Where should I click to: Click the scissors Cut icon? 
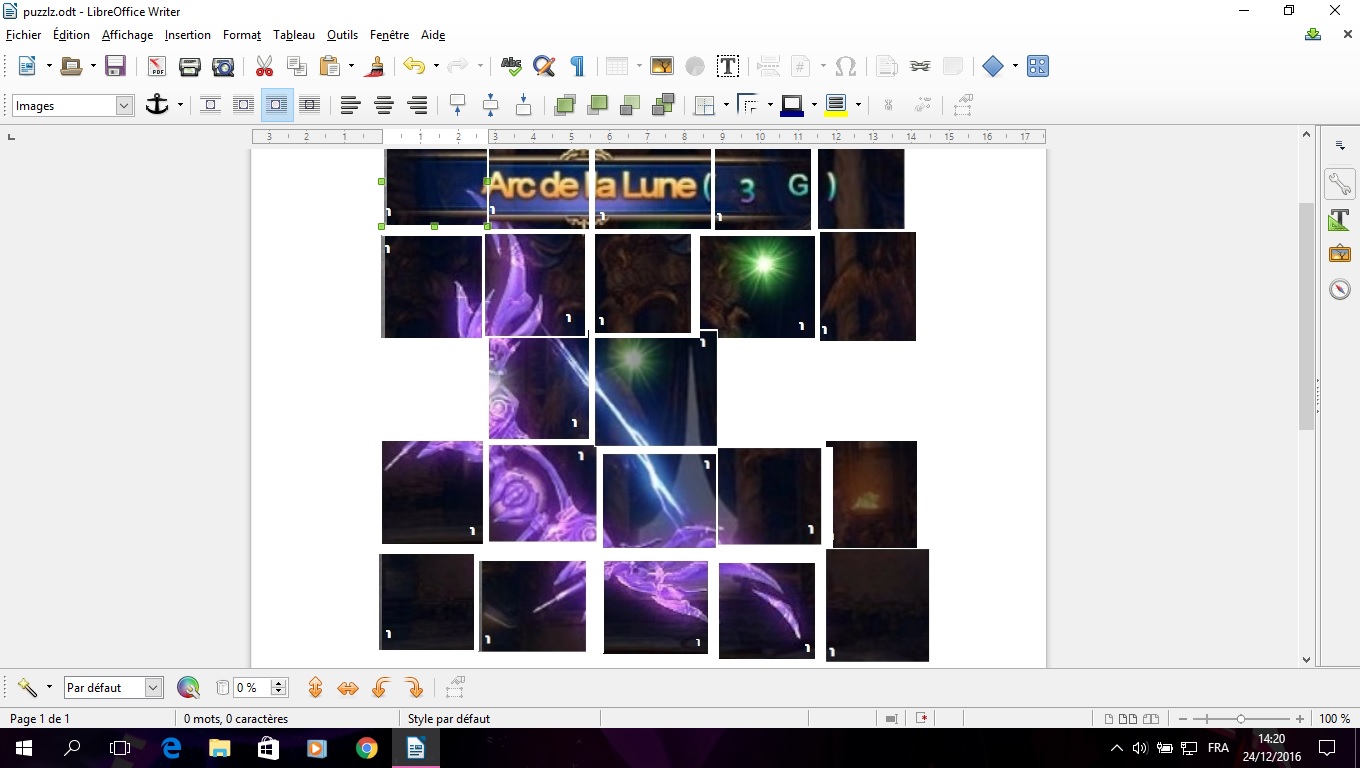click(264, 67)
